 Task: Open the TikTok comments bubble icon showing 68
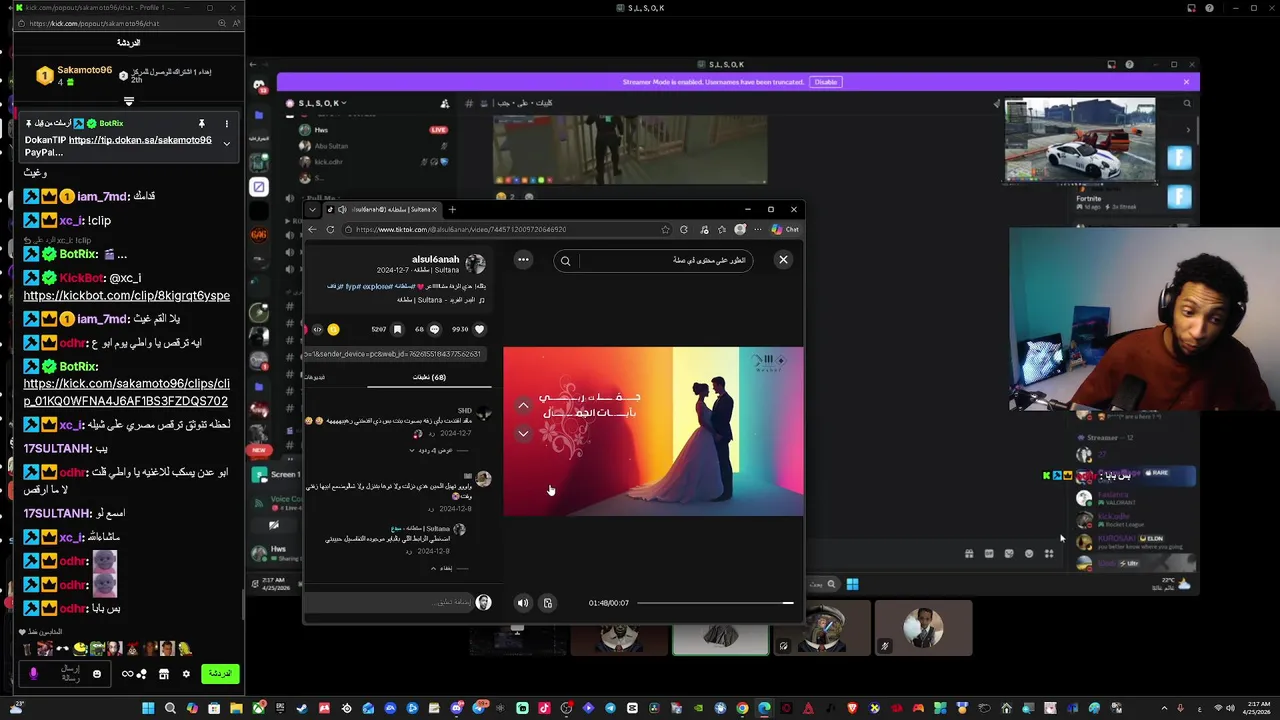434,329
